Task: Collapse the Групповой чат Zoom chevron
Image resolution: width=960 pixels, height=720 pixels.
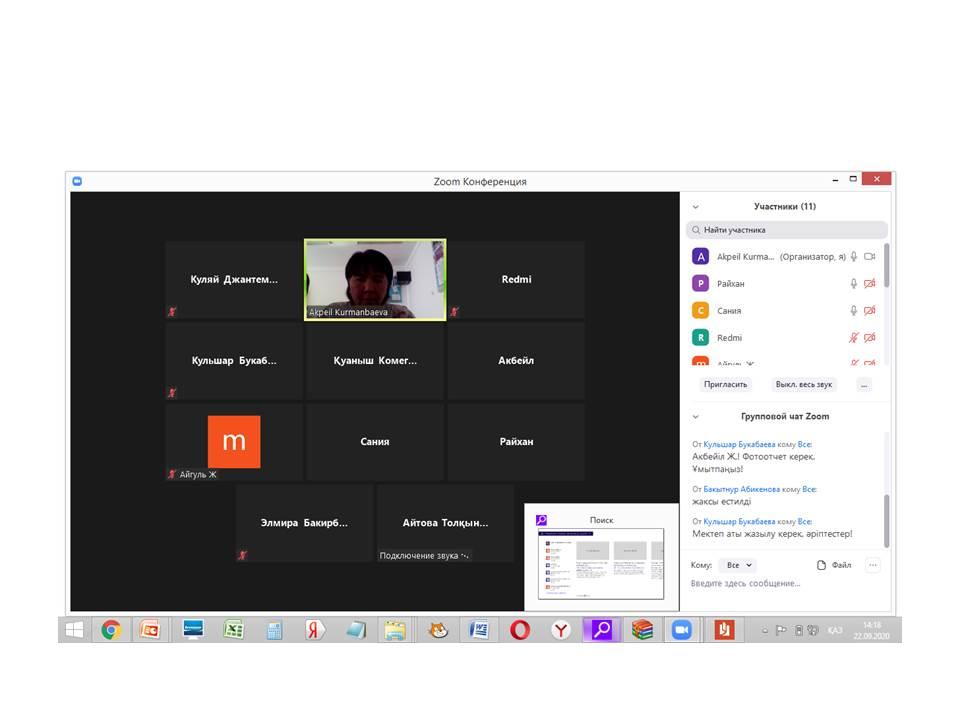Action: tap(696, 417)
